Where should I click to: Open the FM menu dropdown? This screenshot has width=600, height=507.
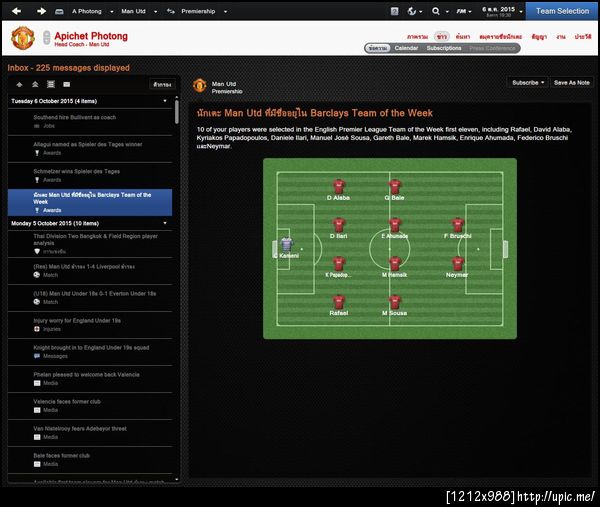pos(463,11)
